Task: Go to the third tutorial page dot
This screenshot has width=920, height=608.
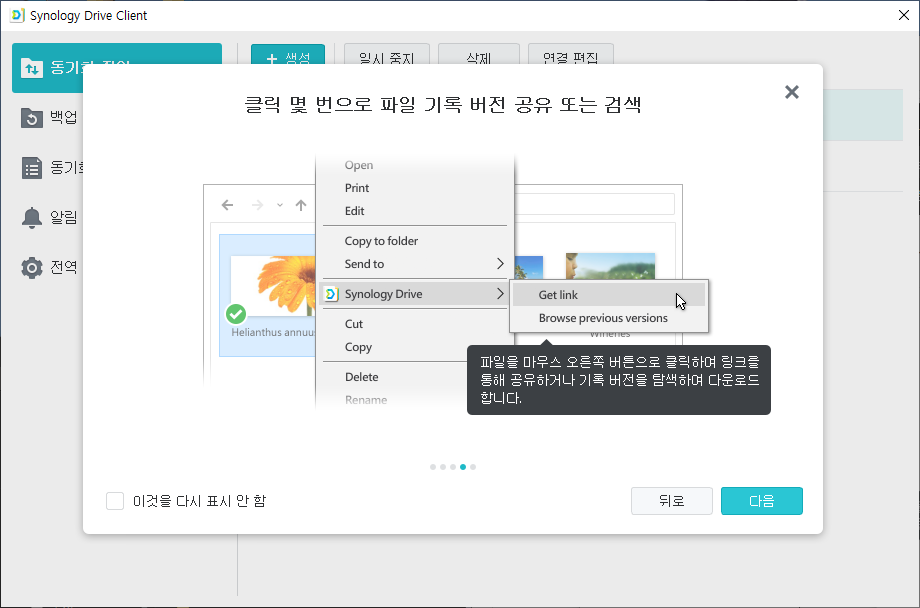Action: [x=453, y=467]
